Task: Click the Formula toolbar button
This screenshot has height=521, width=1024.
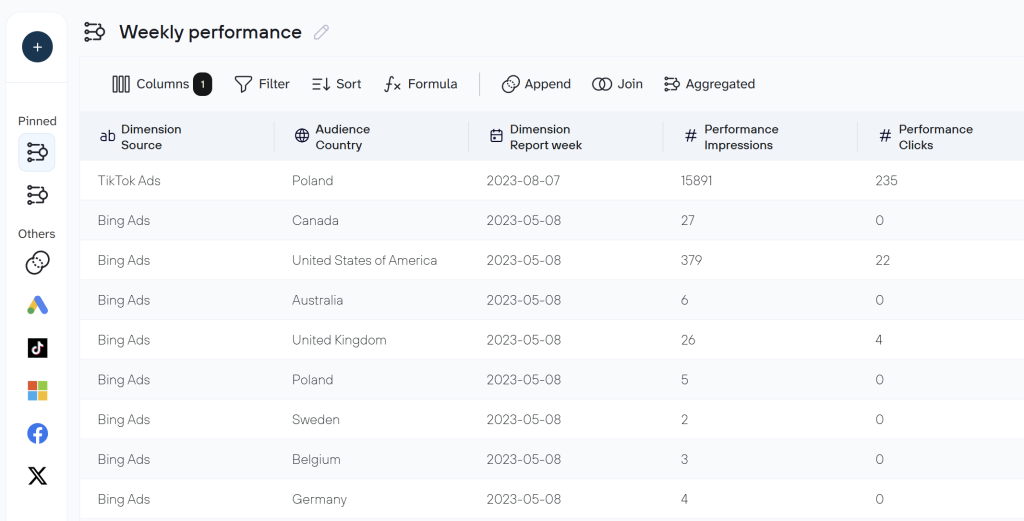Action: tap(421, 84)
